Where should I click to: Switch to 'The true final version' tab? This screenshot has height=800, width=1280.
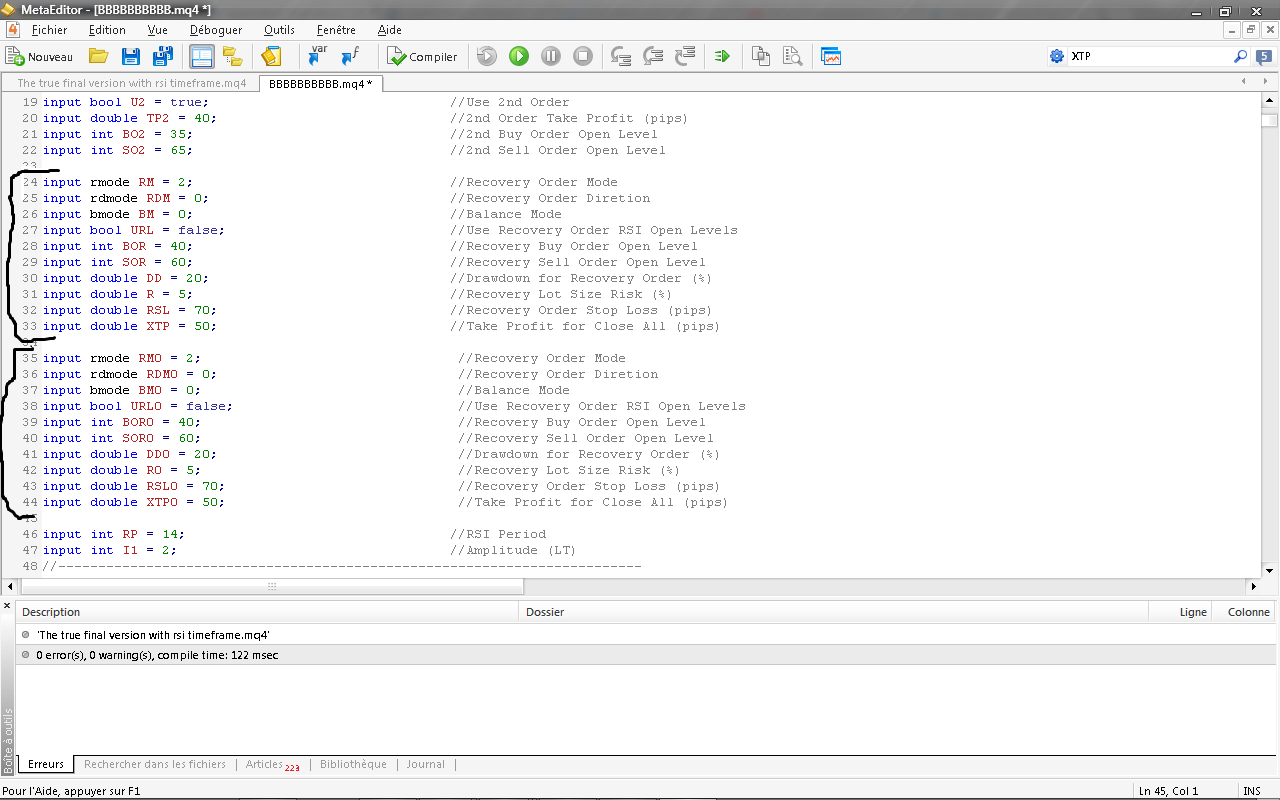131,84
